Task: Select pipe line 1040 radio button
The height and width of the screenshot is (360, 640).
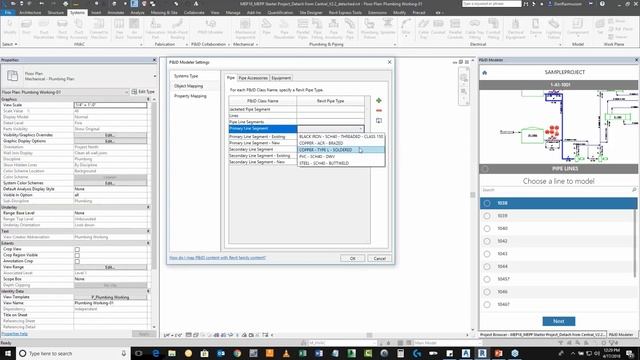Action: (487, 229)
